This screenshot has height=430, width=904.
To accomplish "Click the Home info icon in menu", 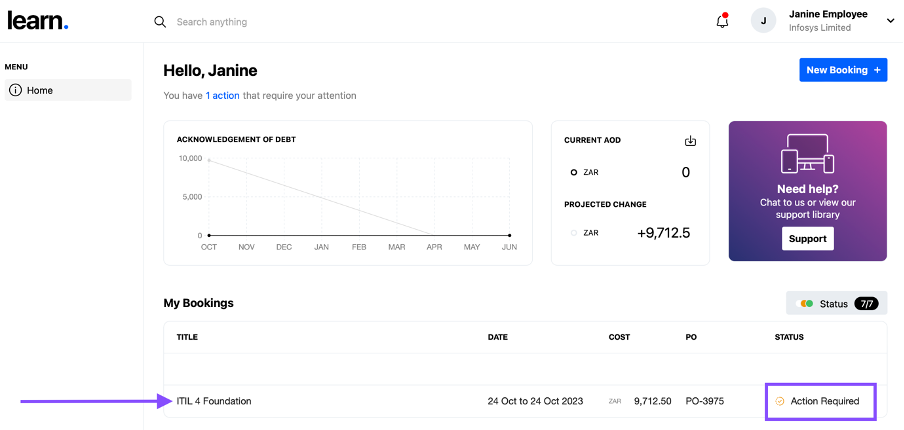I will click(x=16, y=90).
